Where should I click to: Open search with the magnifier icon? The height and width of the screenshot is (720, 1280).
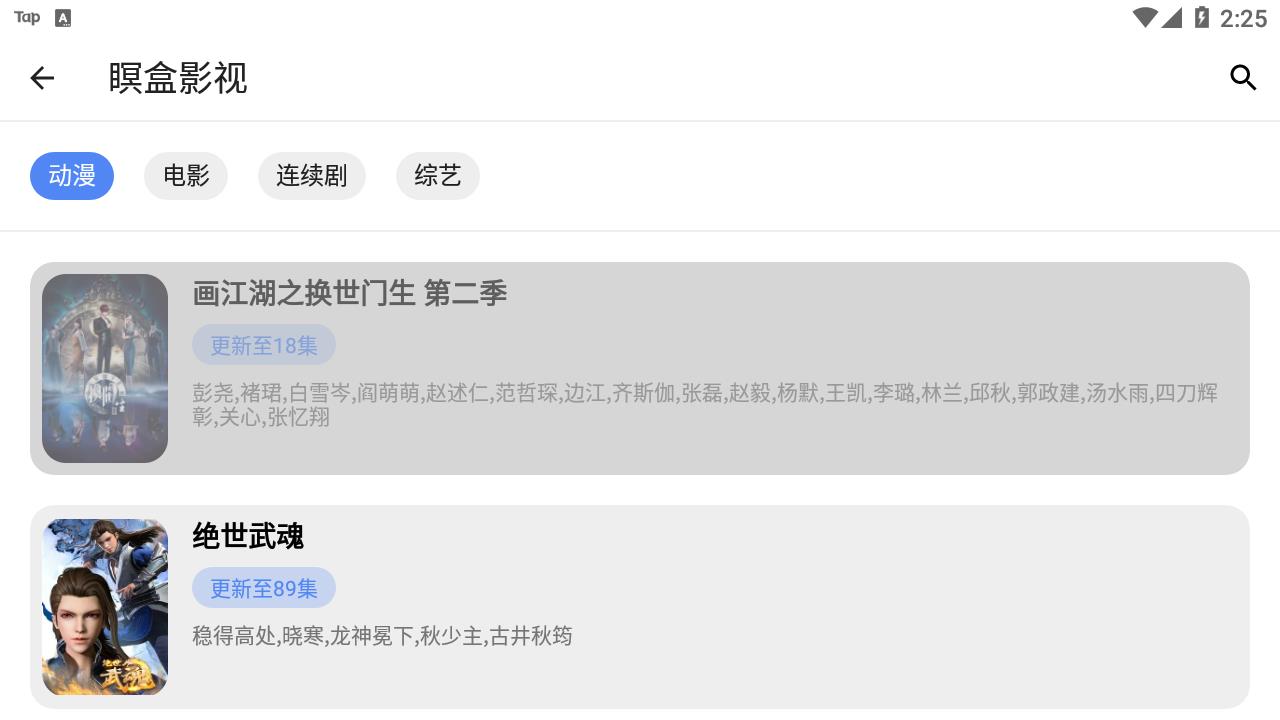click(x=1242, y=78)
